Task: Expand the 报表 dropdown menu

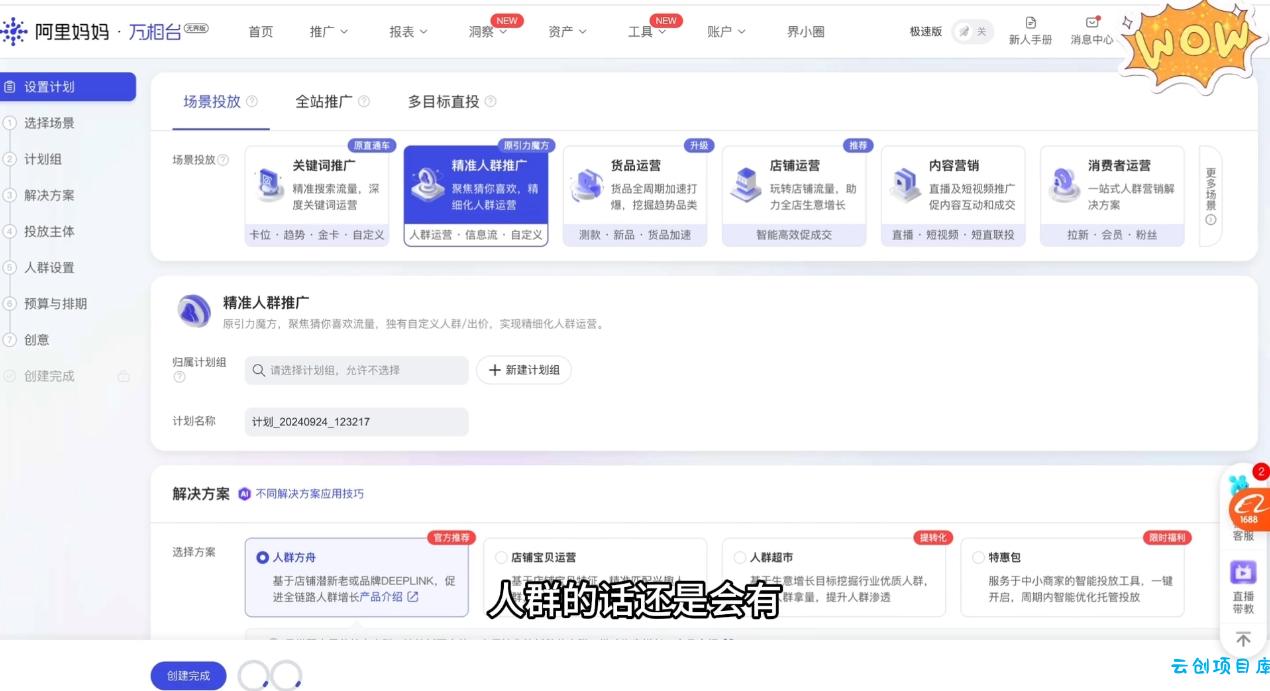Action: tap(408, 32)
